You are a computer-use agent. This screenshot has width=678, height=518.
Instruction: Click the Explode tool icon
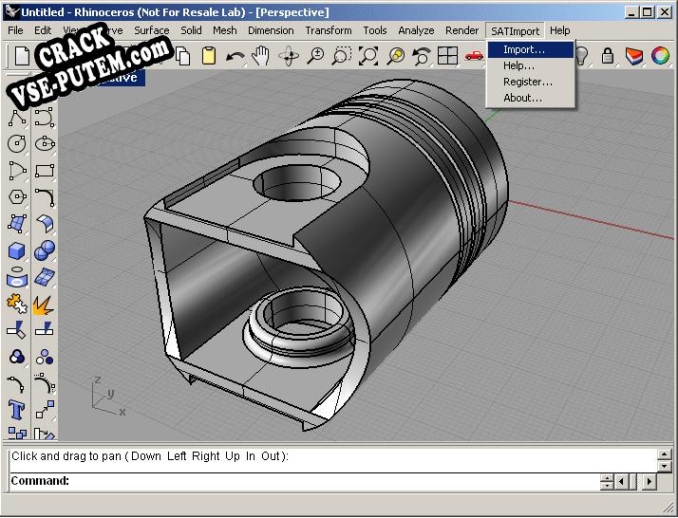pos(44,304)
